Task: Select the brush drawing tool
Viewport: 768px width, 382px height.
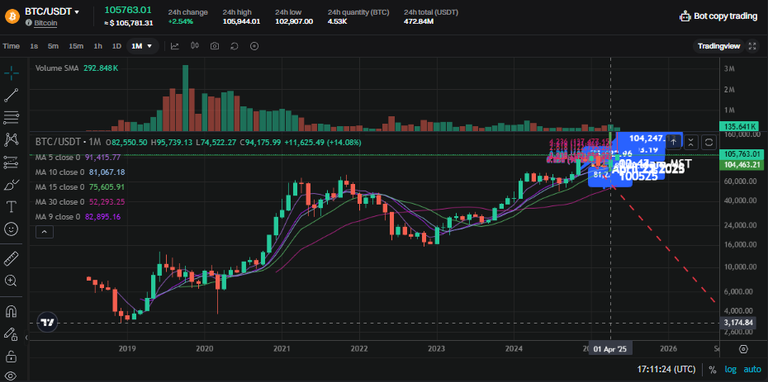Action: 11,185
